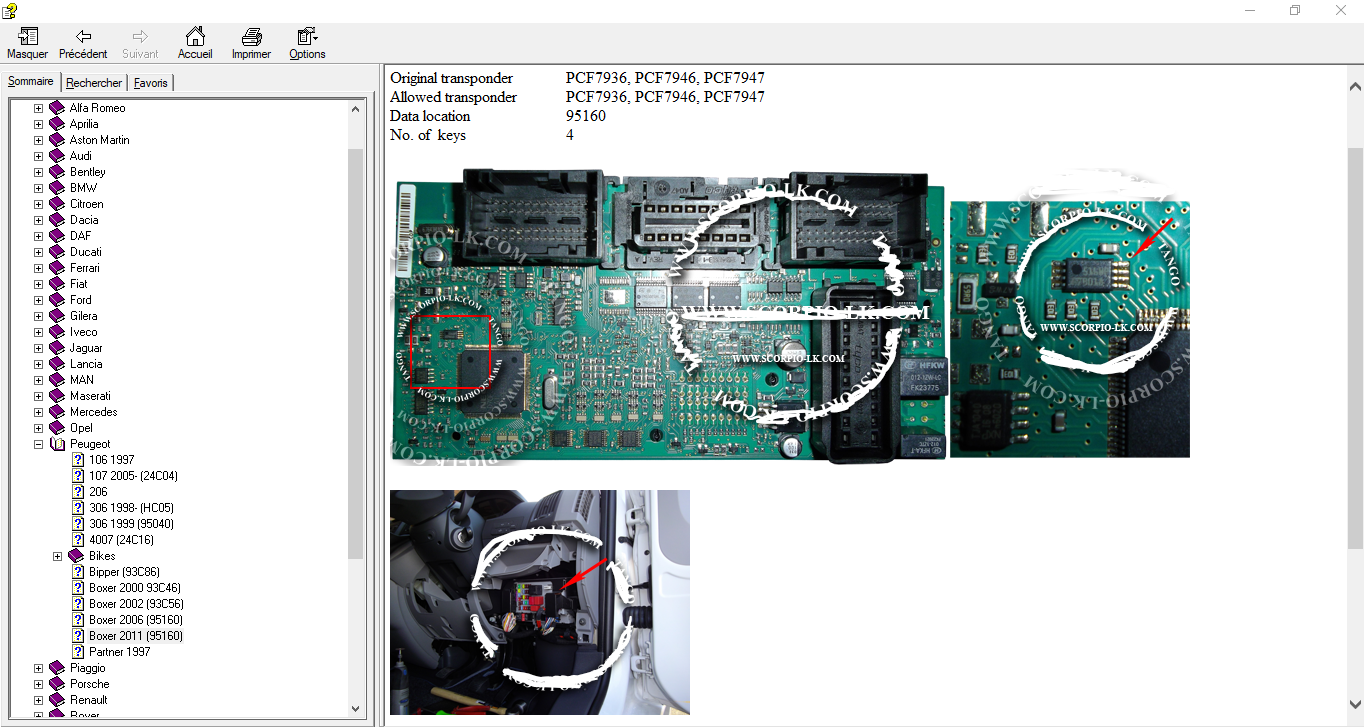1364x727 pixels.
Task: Click the purple book icon beside BMW
Action: [57, 188]
